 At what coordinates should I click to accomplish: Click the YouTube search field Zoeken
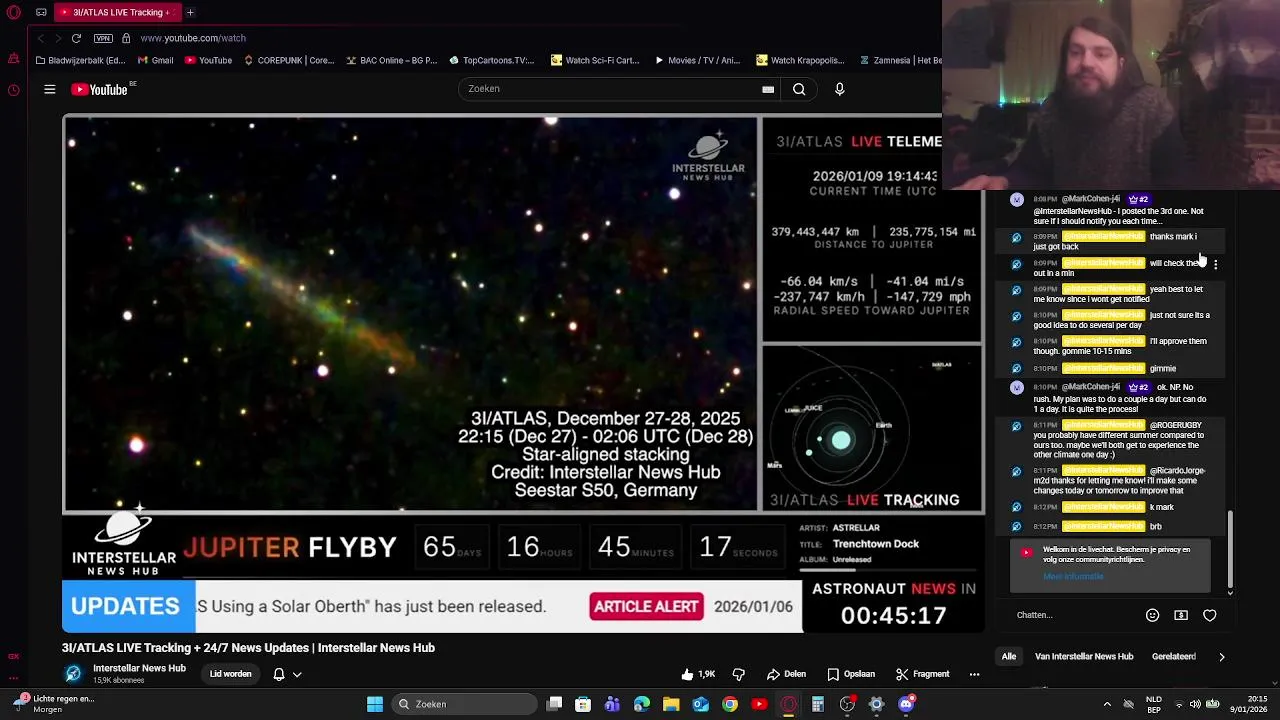tap(610, 89)
